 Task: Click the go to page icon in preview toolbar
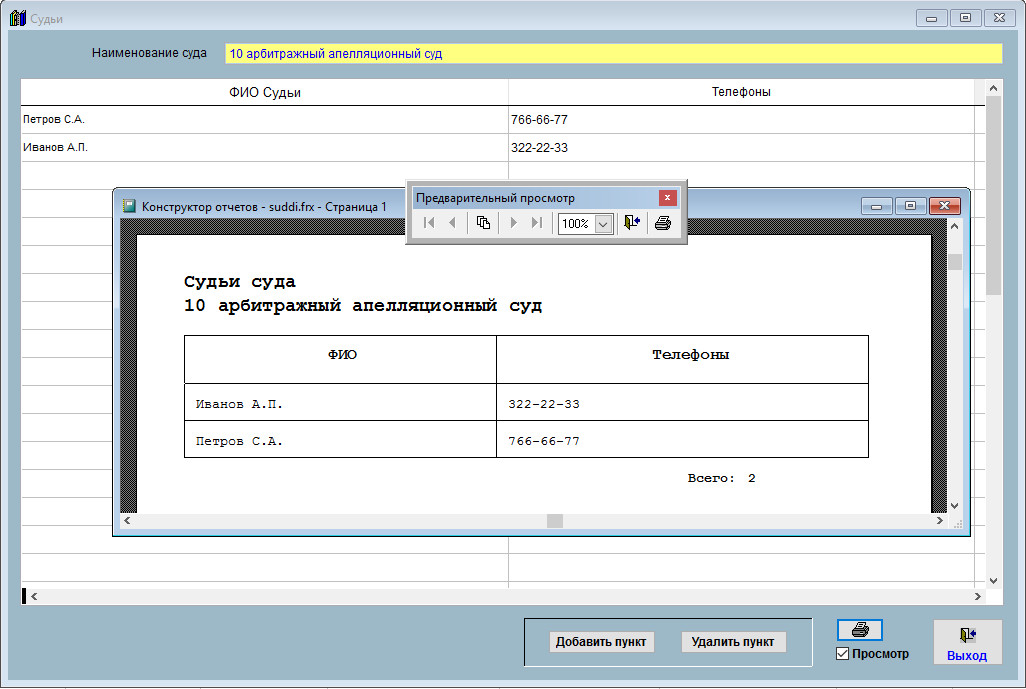[483, 223]
